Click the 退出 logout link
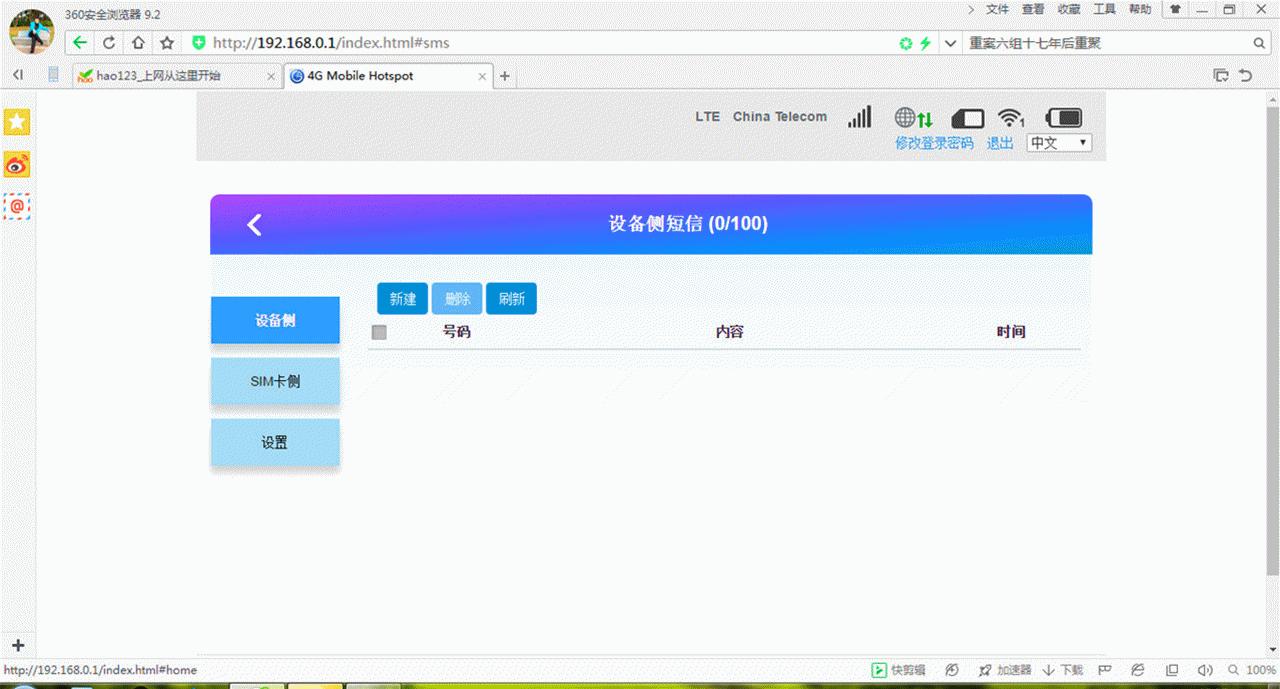The width and height of the screenshot is (1280, 689). point(999,143)
